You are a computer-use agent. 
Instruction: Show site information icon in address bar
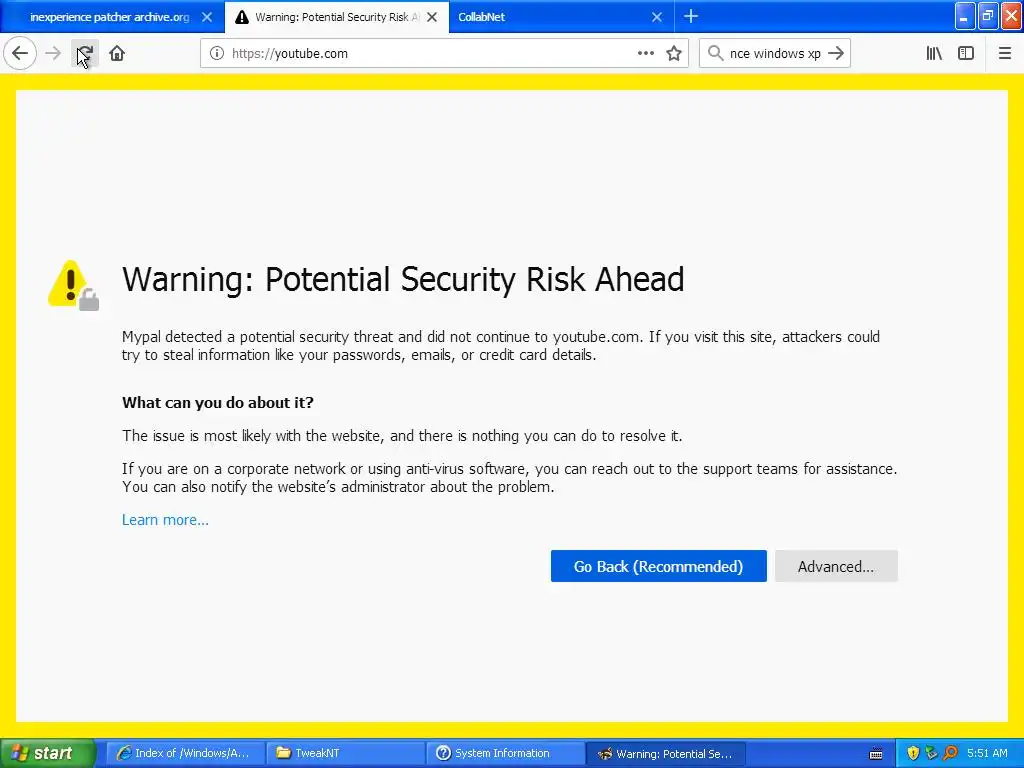(x=217, y=54)
